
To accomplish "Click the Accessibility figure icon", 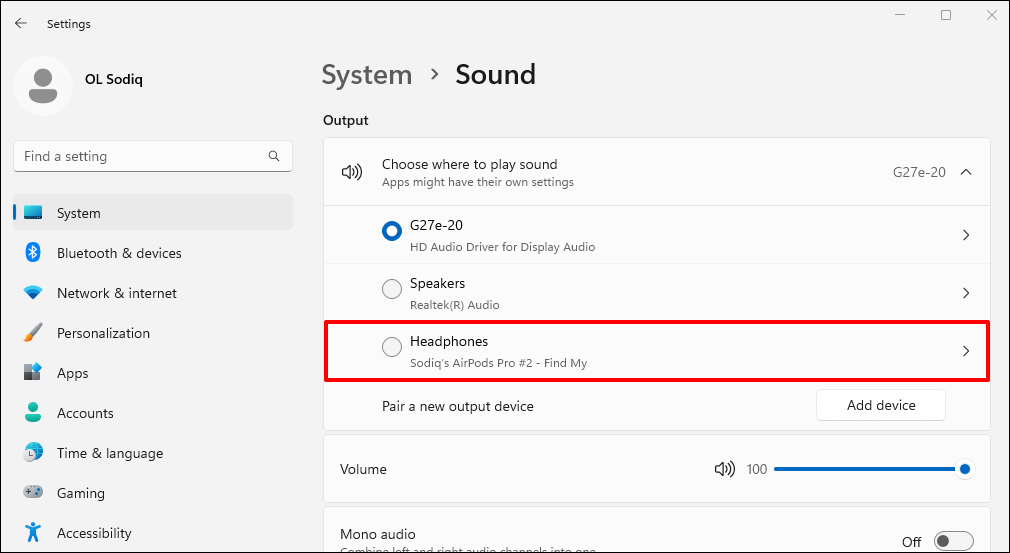I will (x=33, y=533).
